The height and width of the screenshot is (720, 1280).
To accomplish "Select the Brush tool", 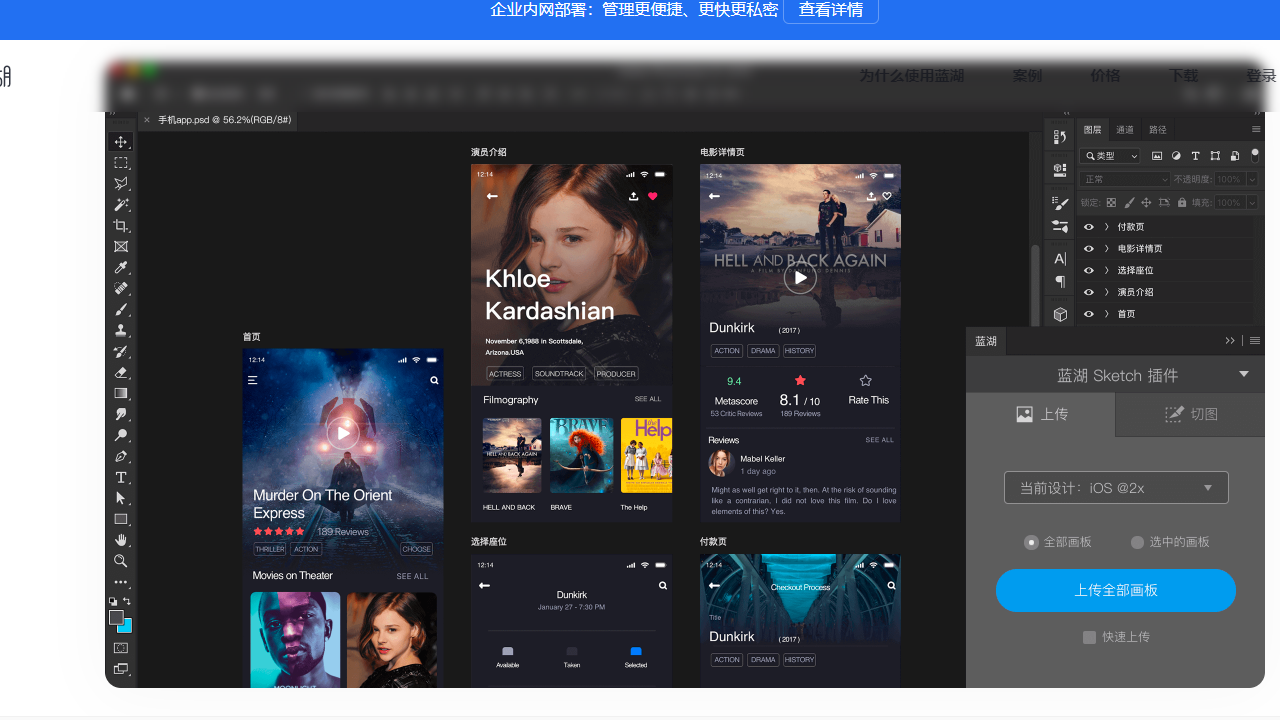I will coord(121,310).
